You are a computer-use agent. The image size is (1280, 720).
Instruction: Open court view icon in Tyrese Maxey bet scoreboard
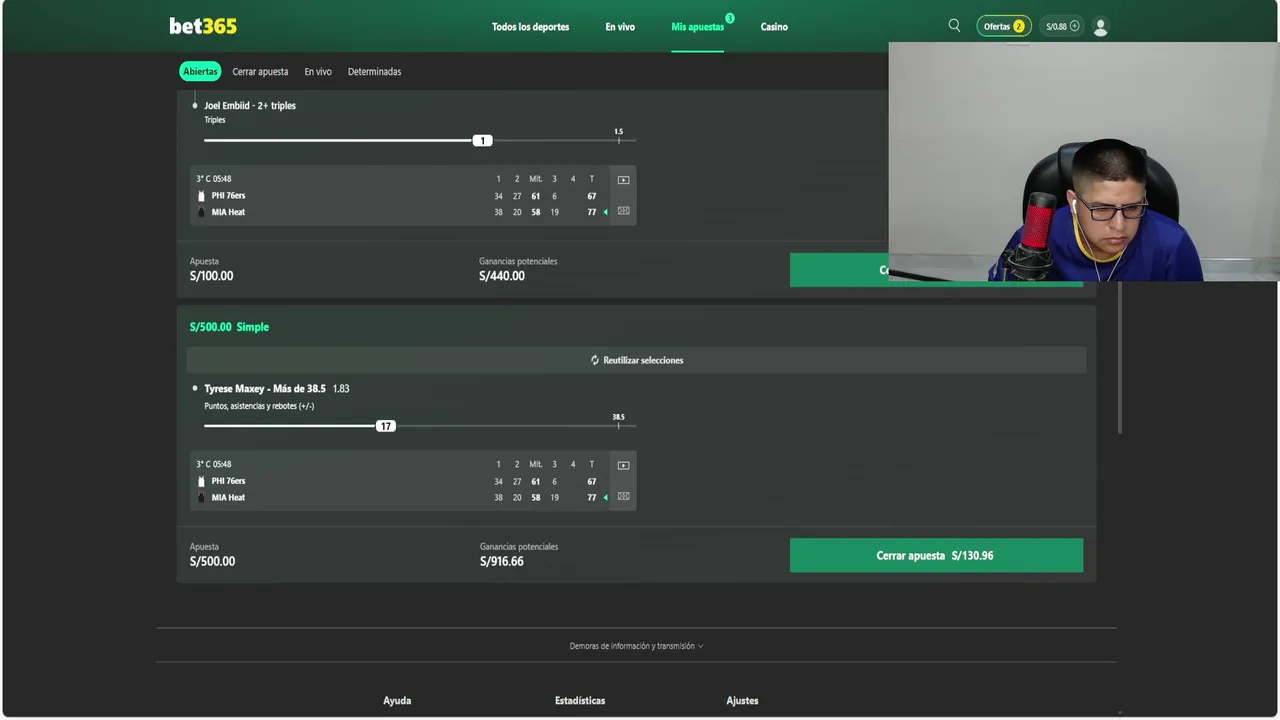624,496
